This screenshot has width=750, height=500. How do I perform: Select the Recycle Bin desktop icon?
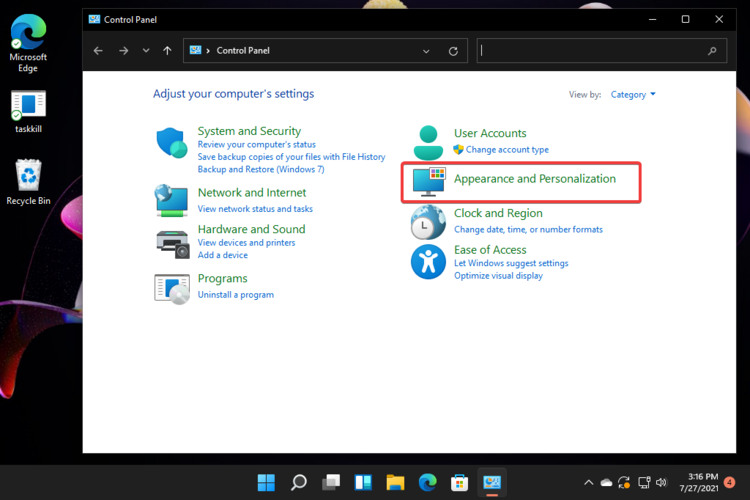coord(28,182)
